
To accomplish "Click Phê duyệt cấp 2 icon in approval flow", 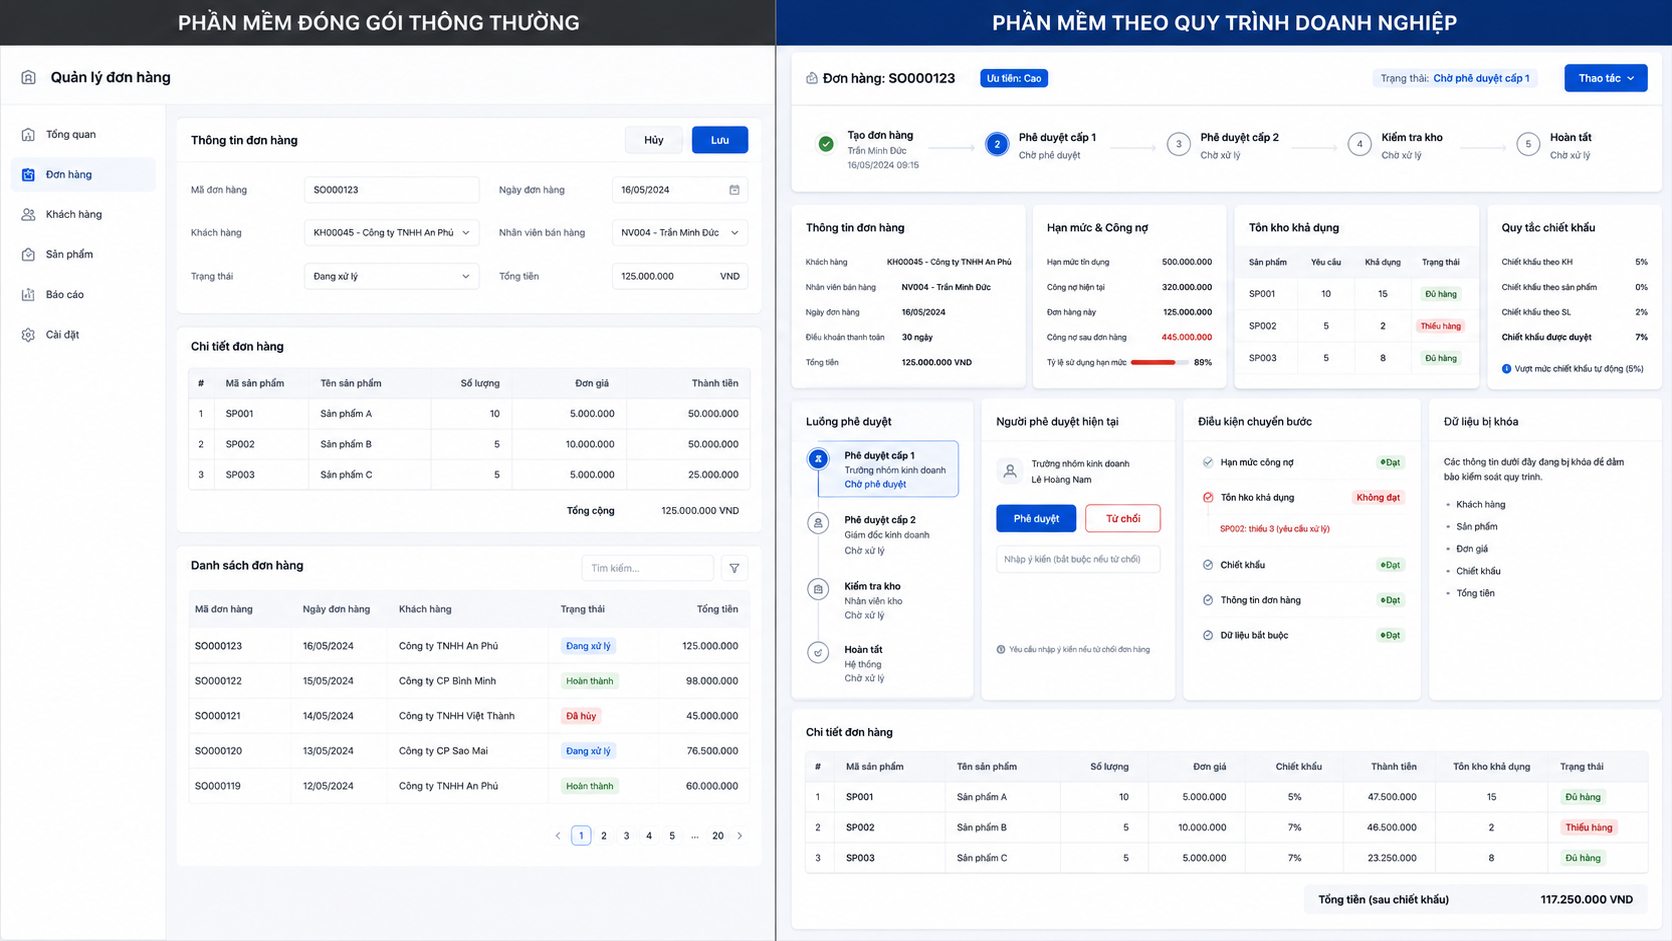I will coord(818,523).
